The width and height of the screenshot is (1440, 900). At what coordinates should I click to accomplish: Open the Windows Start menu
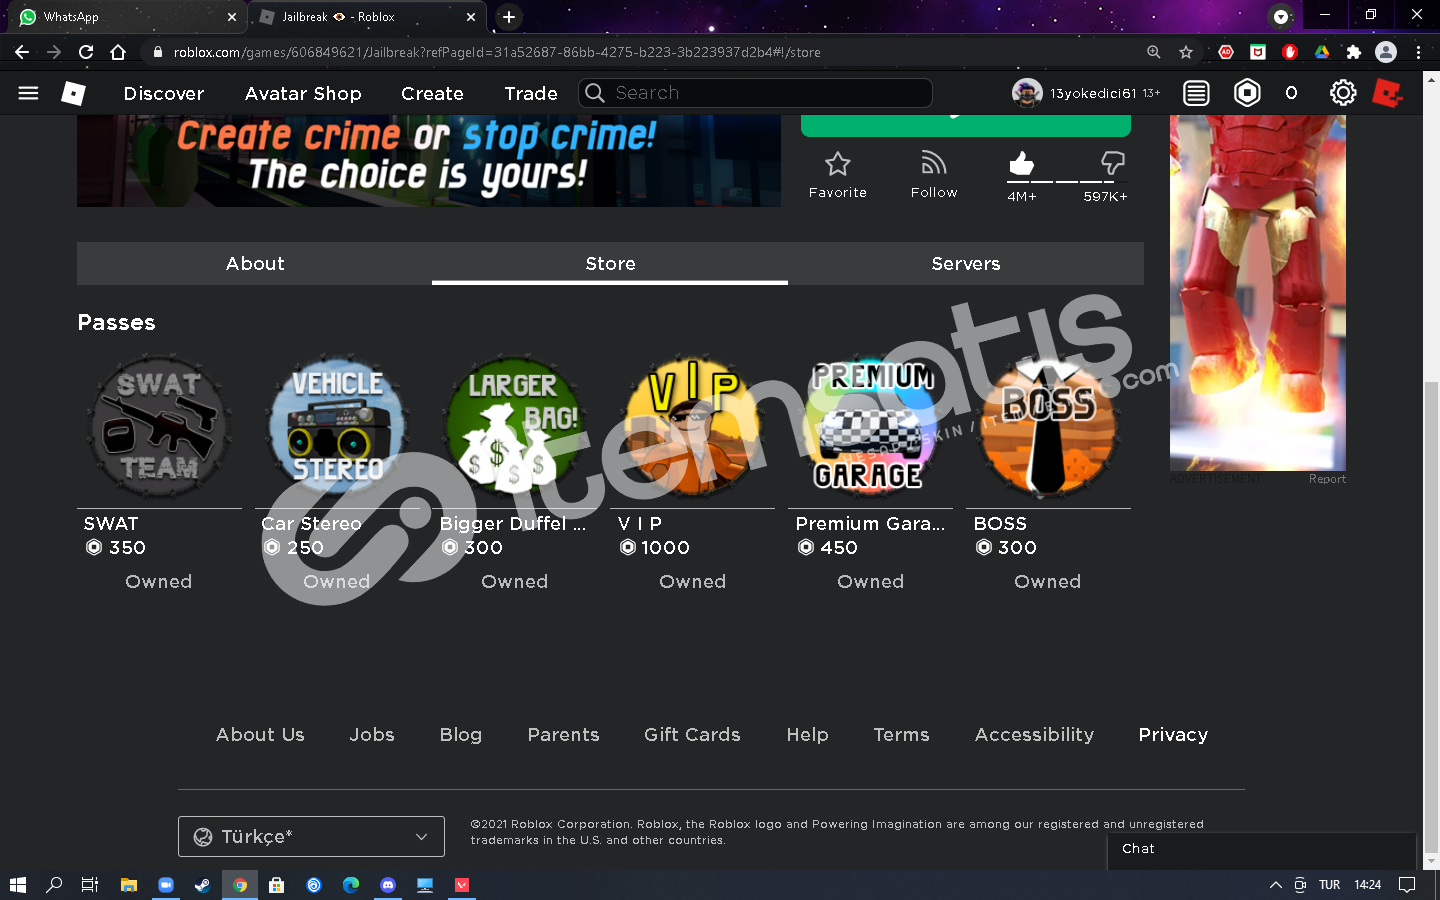(x=17, y=885)
